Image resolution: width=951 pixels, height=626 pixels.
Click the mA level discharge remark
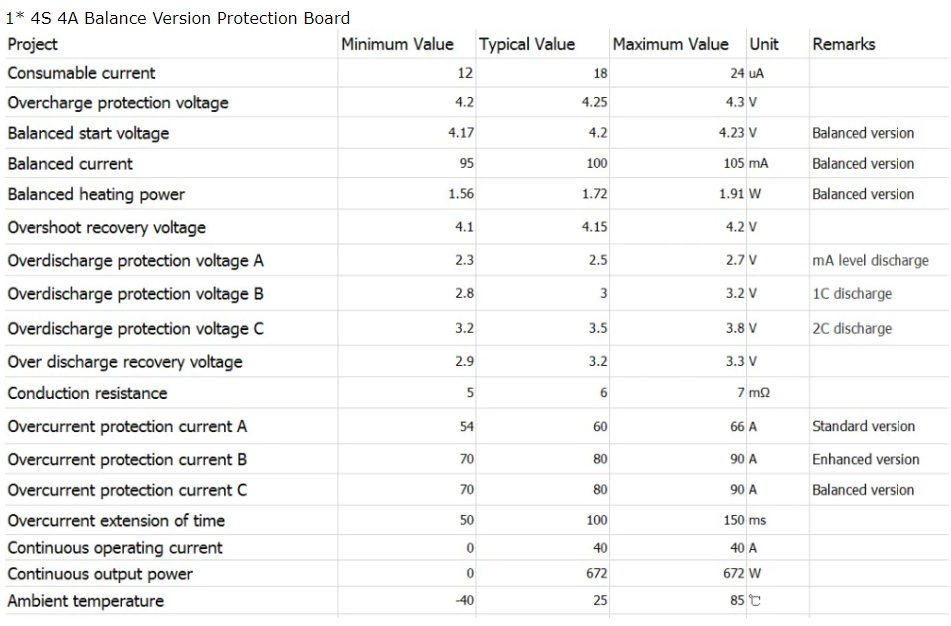(870, 260)
